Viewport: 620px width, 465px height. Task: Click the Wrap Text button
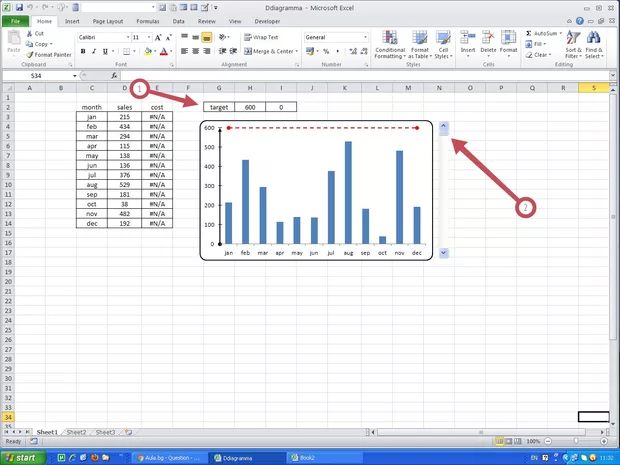point(261,37)
